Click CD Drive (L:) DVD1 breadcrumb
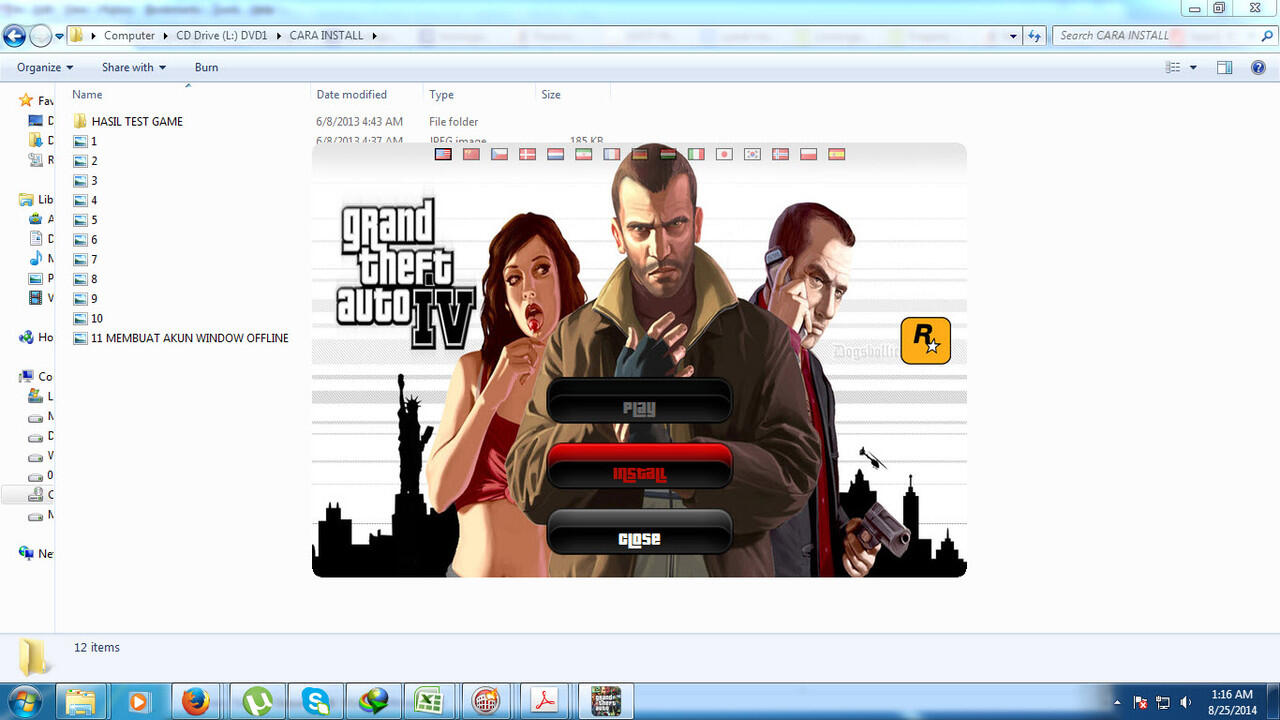1280x720 pixels. [x=223, y=35]
